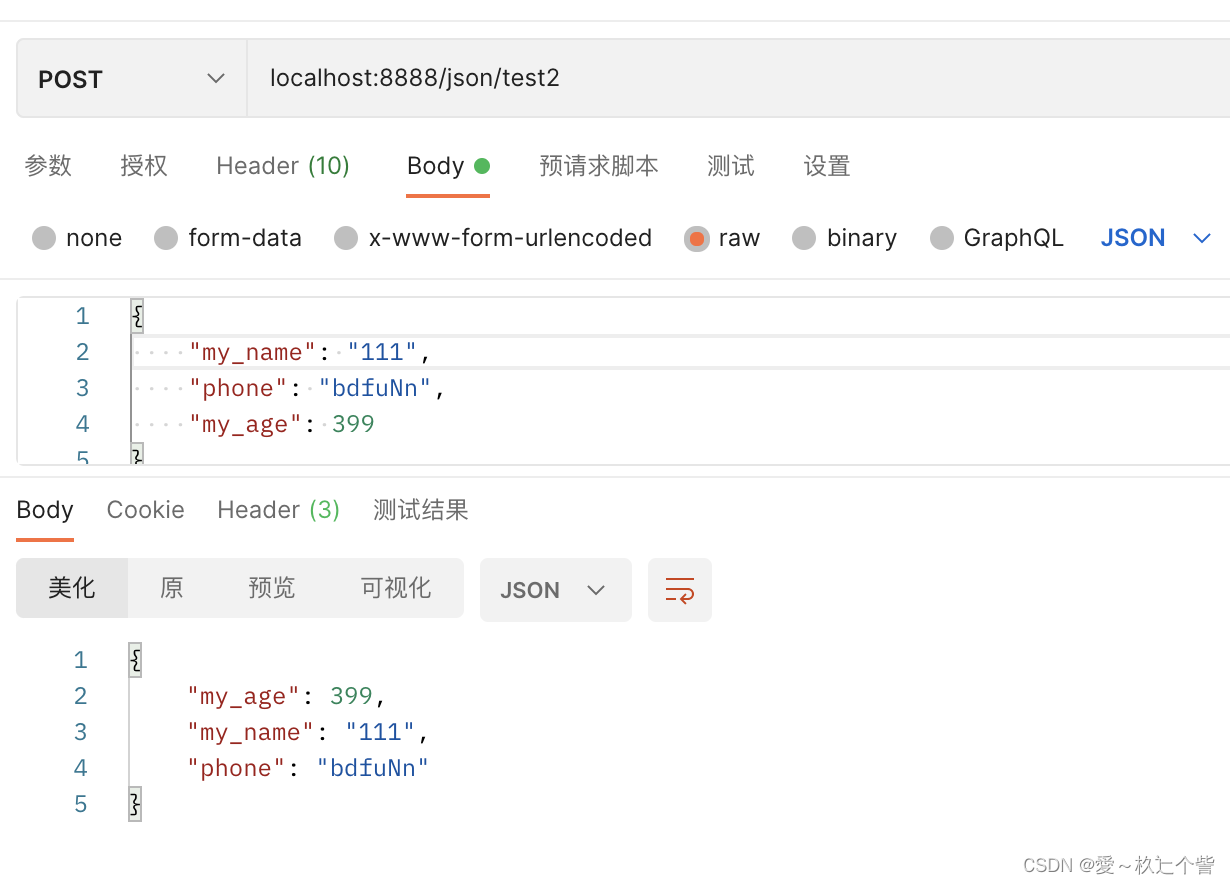Open the response Cookie tab

146,510
